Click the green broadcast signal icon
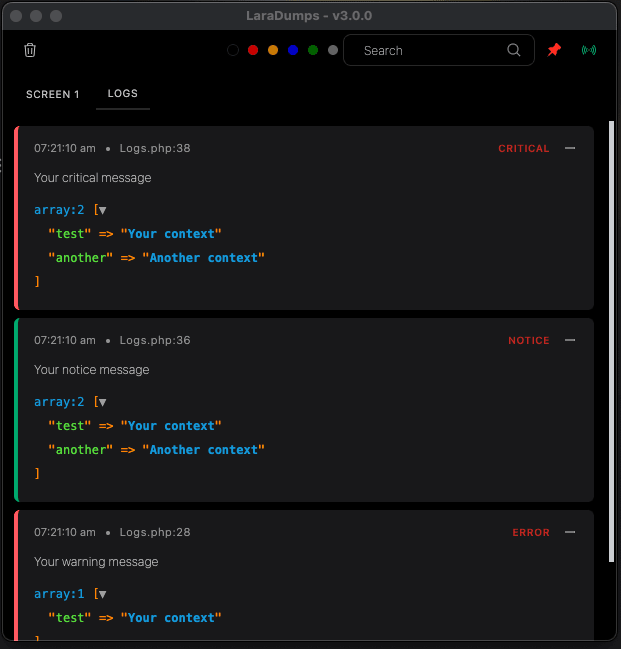 (x=588, y=50)
